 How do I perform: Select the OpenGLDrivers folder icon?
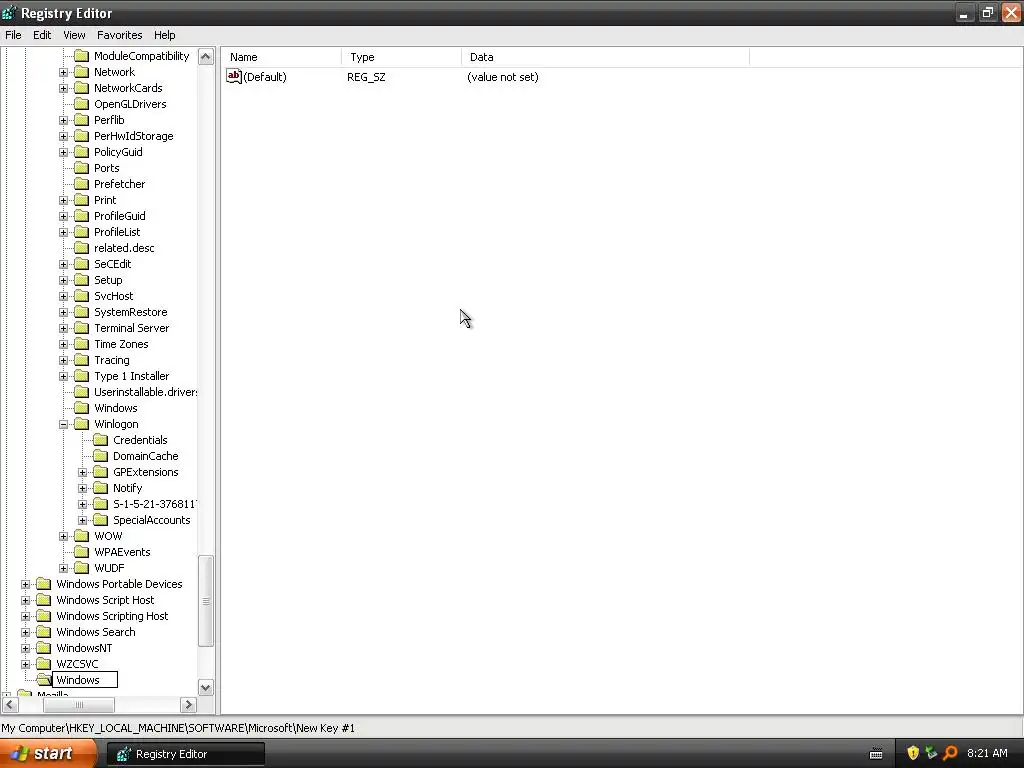pos(82,104)
